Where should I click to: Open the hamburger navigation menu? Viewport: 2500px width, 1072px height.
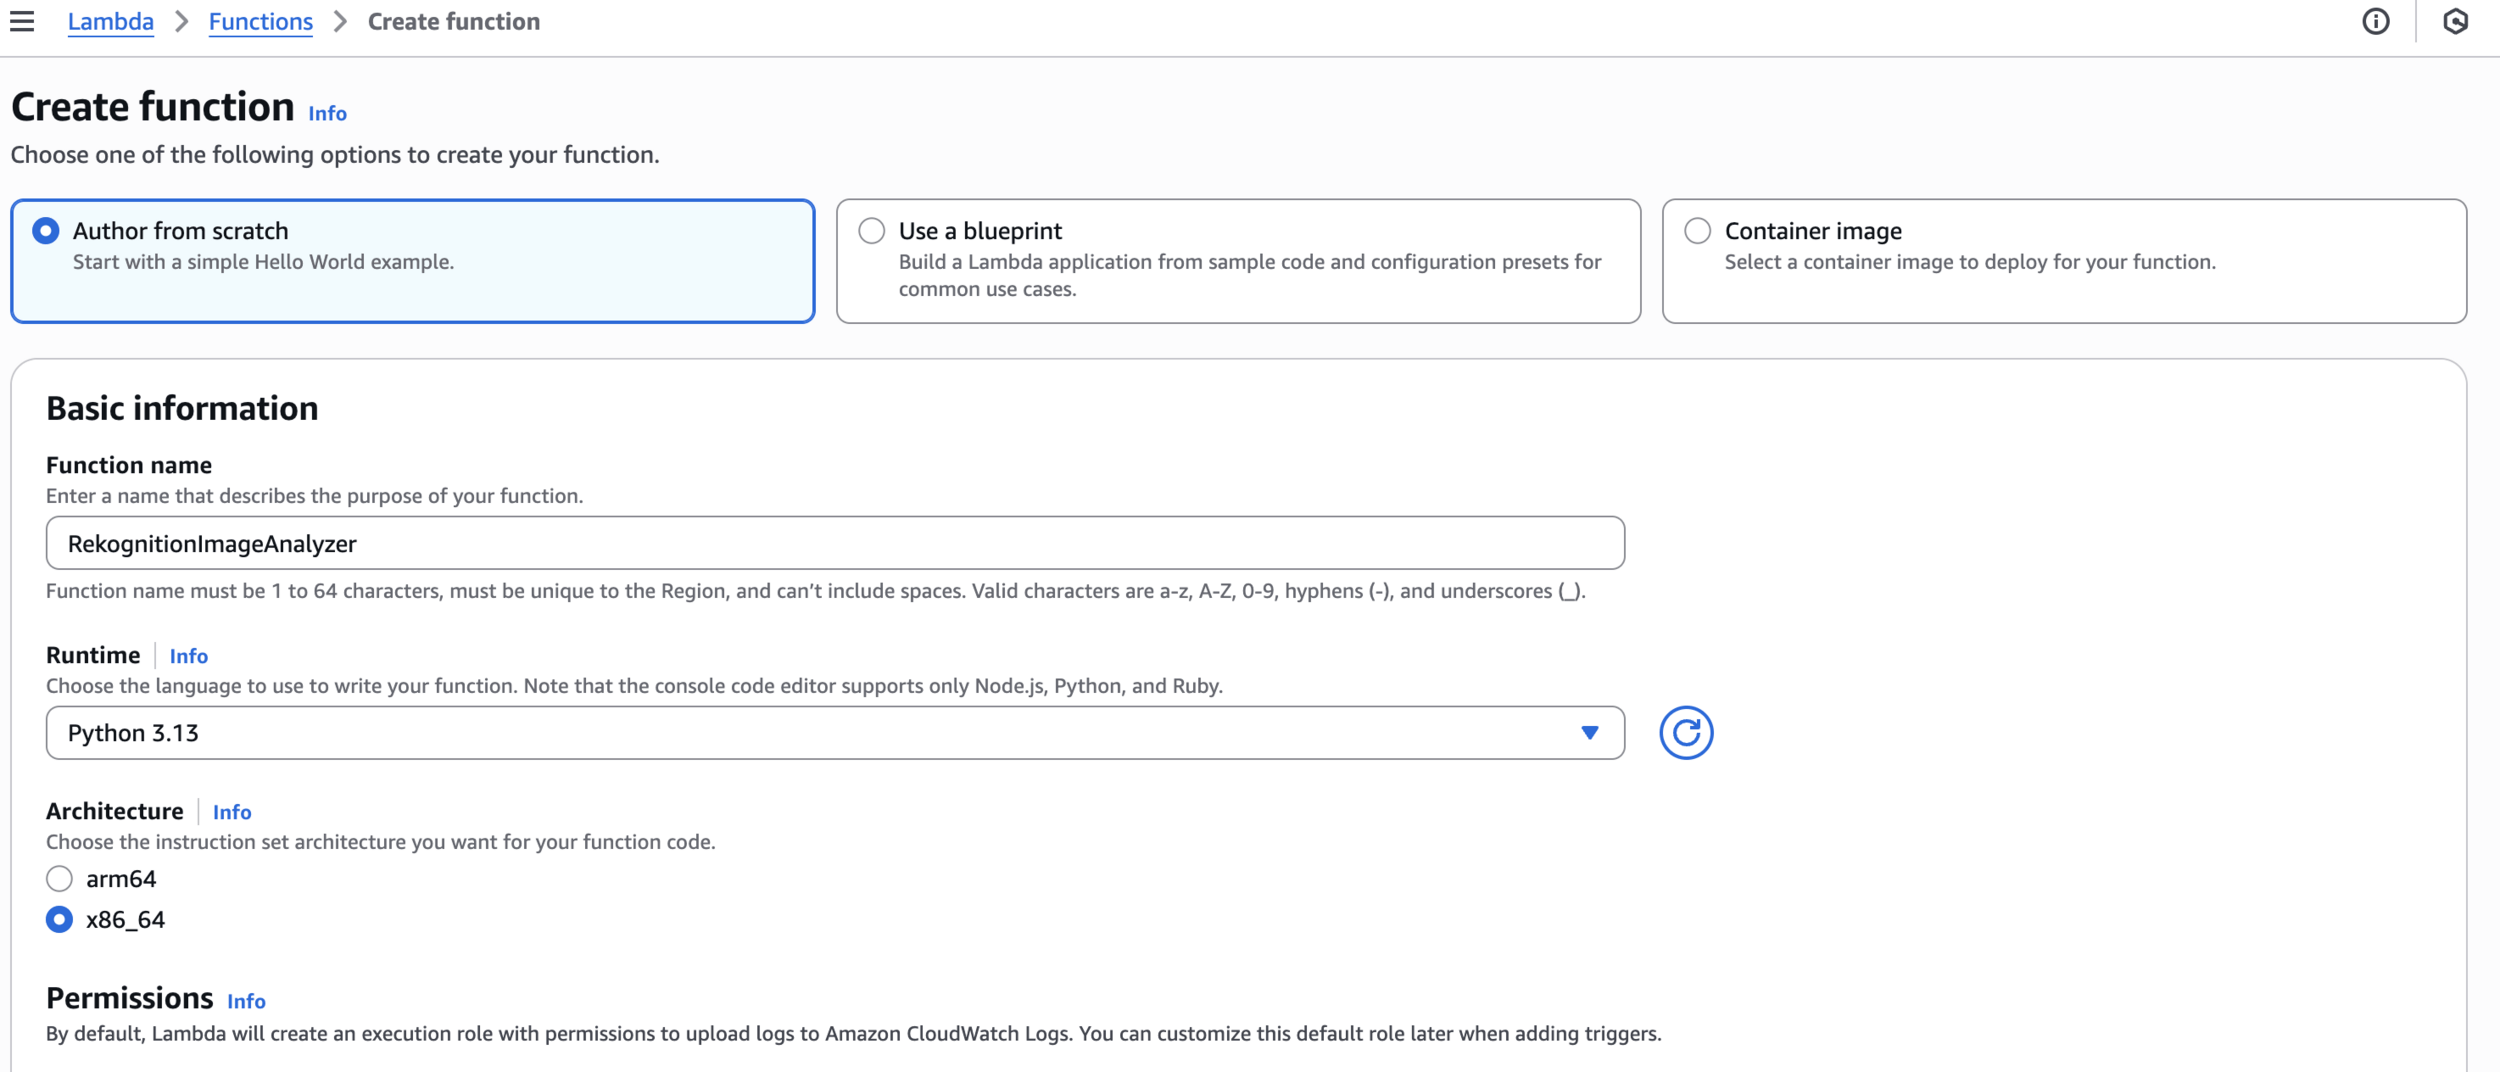point(22,21)
